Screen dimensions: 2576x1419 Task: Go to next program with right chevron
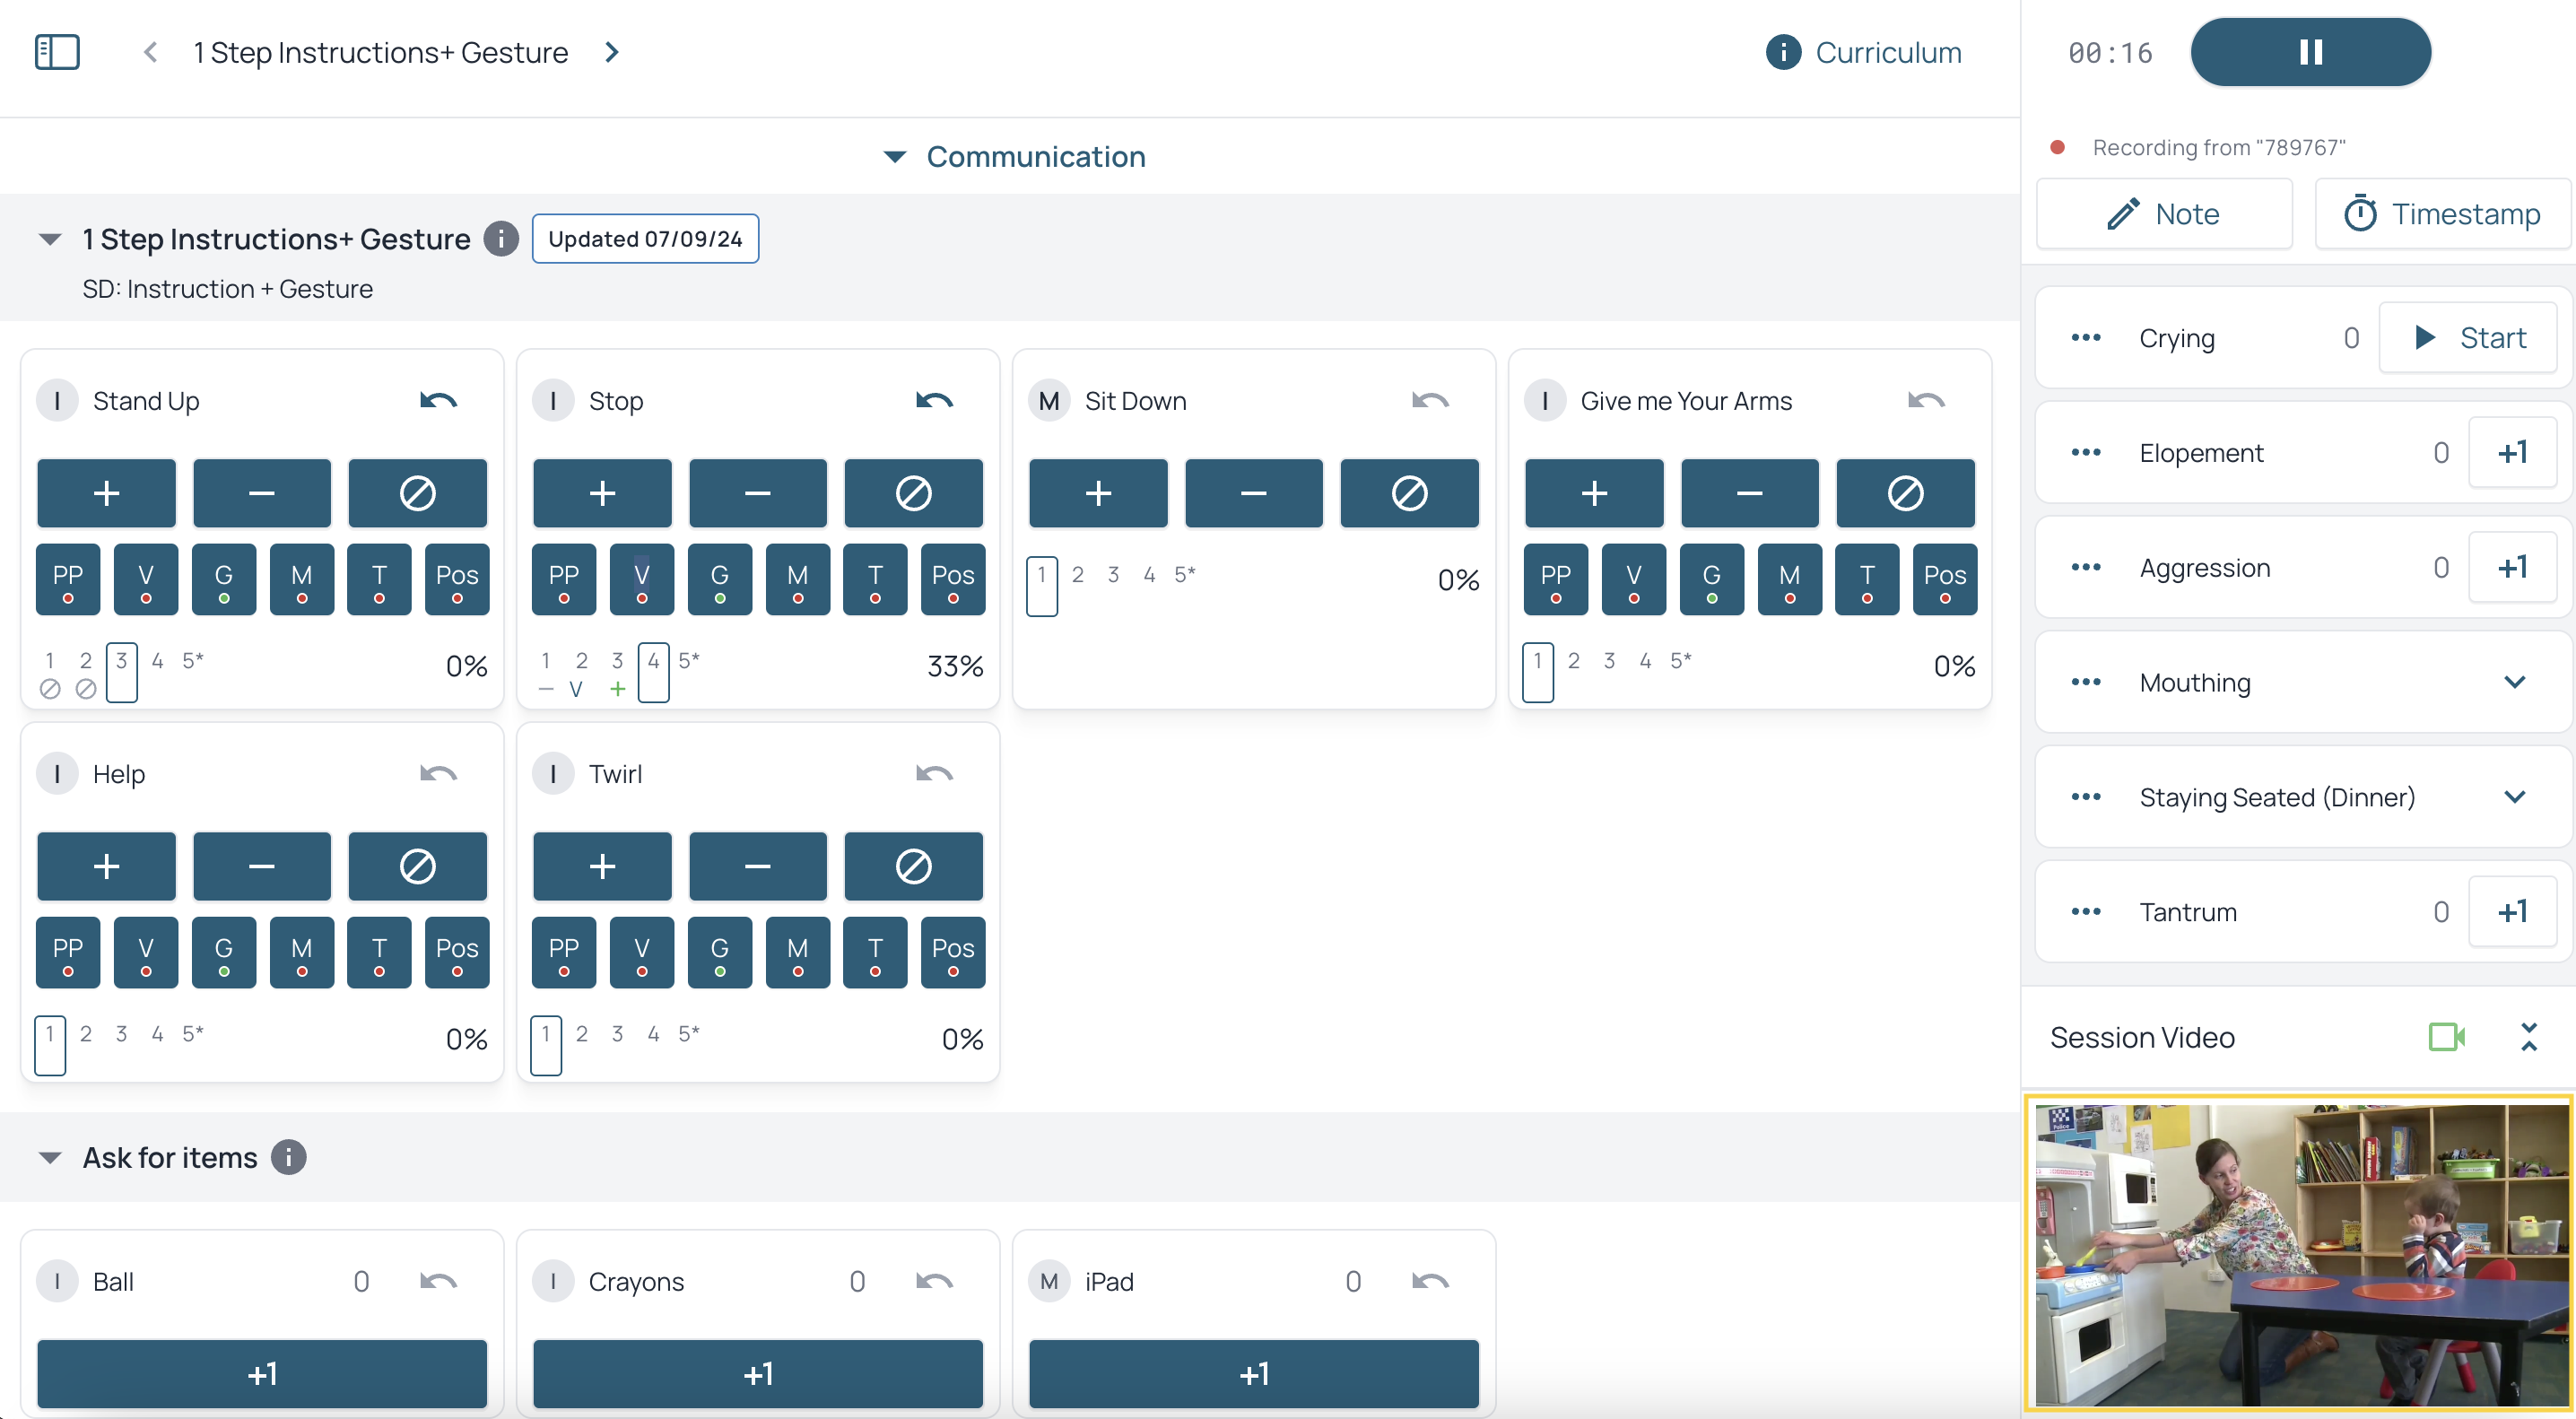pyautogui.click(x=612, y=52)
